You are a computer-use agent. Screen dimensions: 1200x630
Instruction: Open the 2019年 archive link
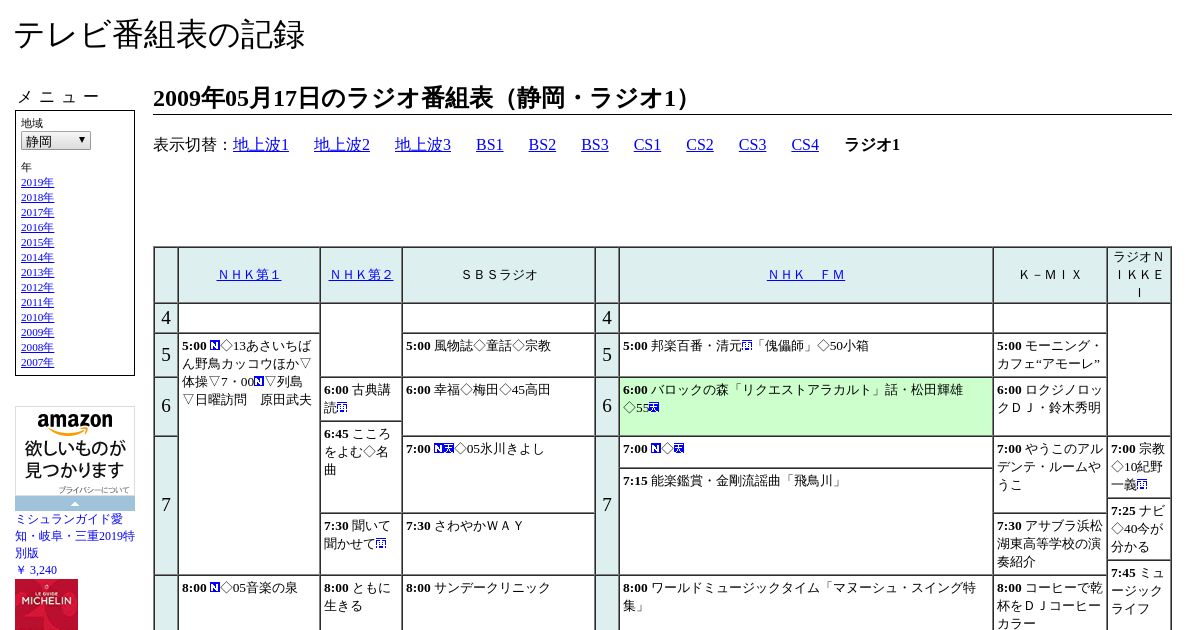pyautogui.click(x=37, y=182)
